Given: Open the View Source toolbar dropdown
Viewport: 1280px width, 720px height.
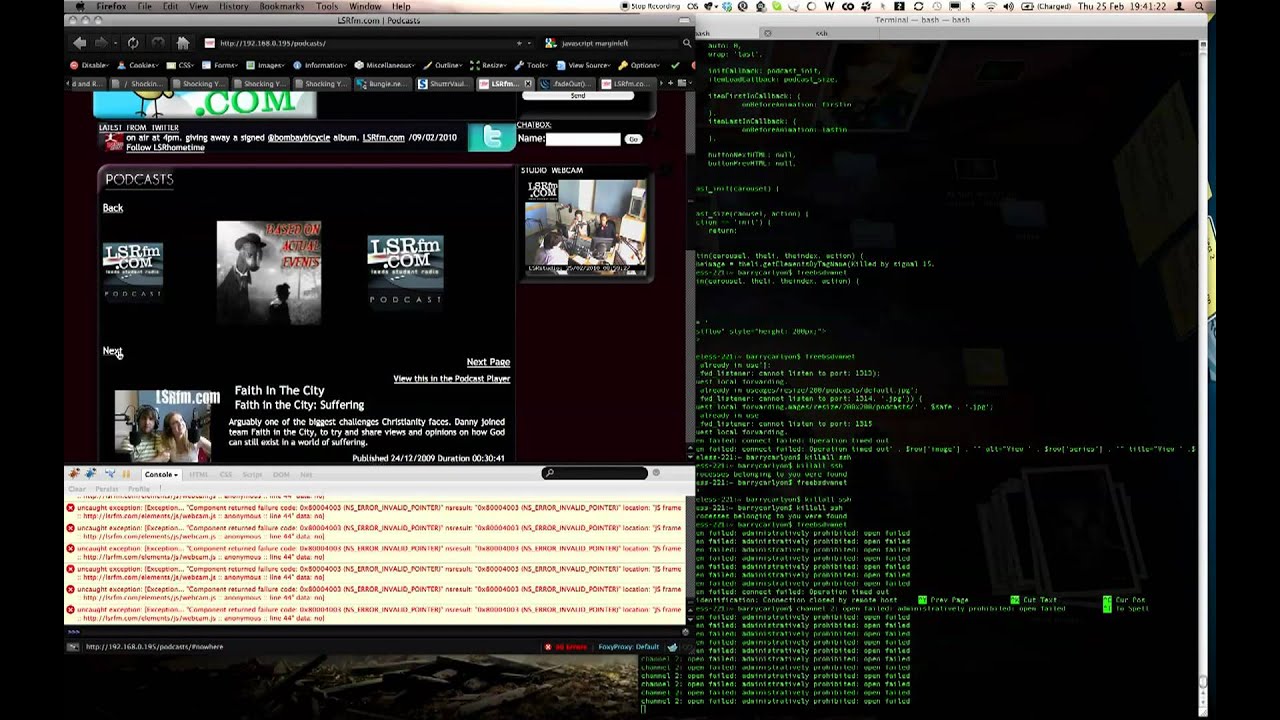Looking at the screenshot, I should 585,65.
